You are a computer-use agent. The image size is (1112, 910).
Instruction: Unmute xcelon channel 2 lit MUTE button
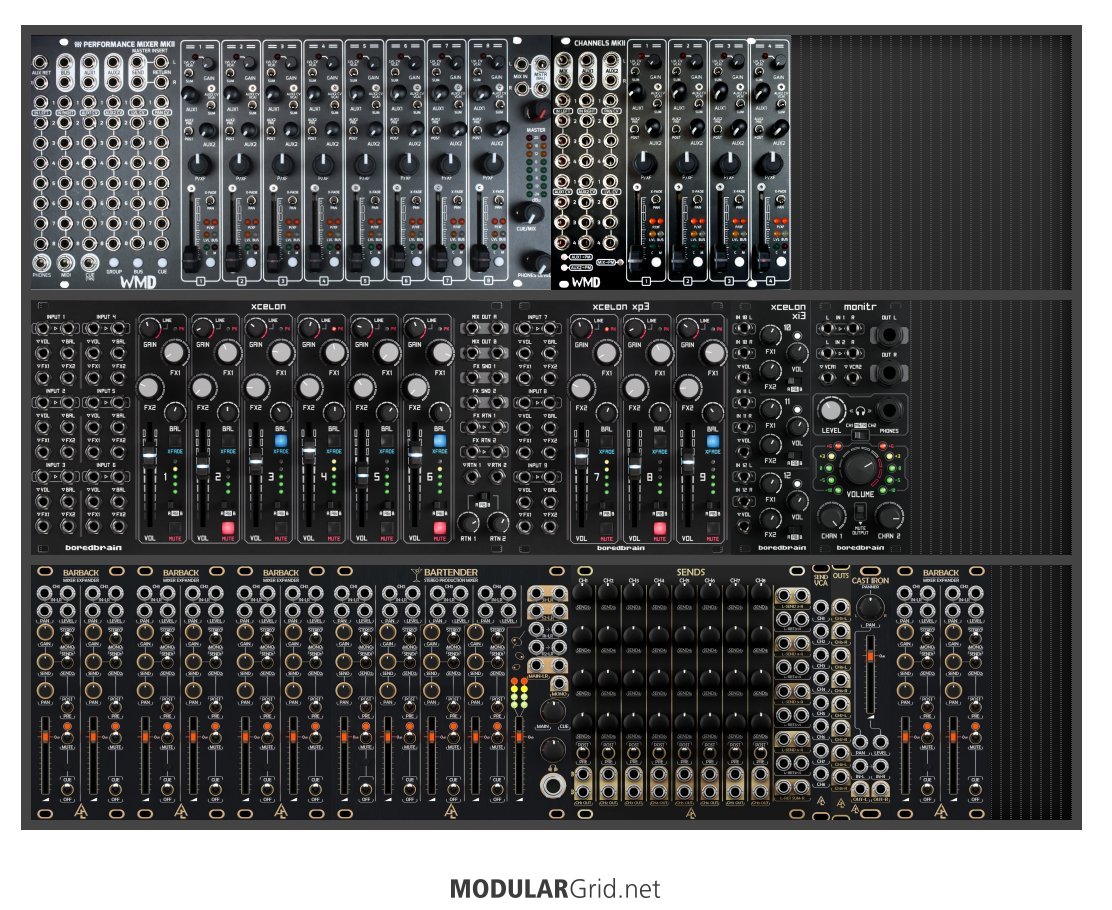click(228, 528)
